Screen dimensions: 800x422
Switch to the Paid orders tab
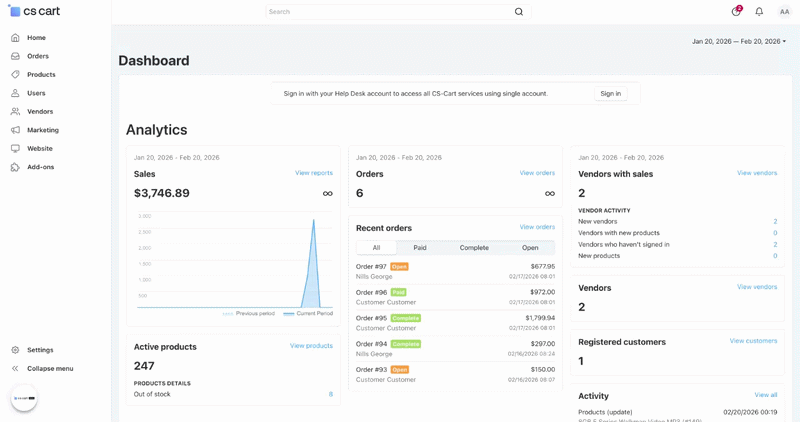(419, 248)
